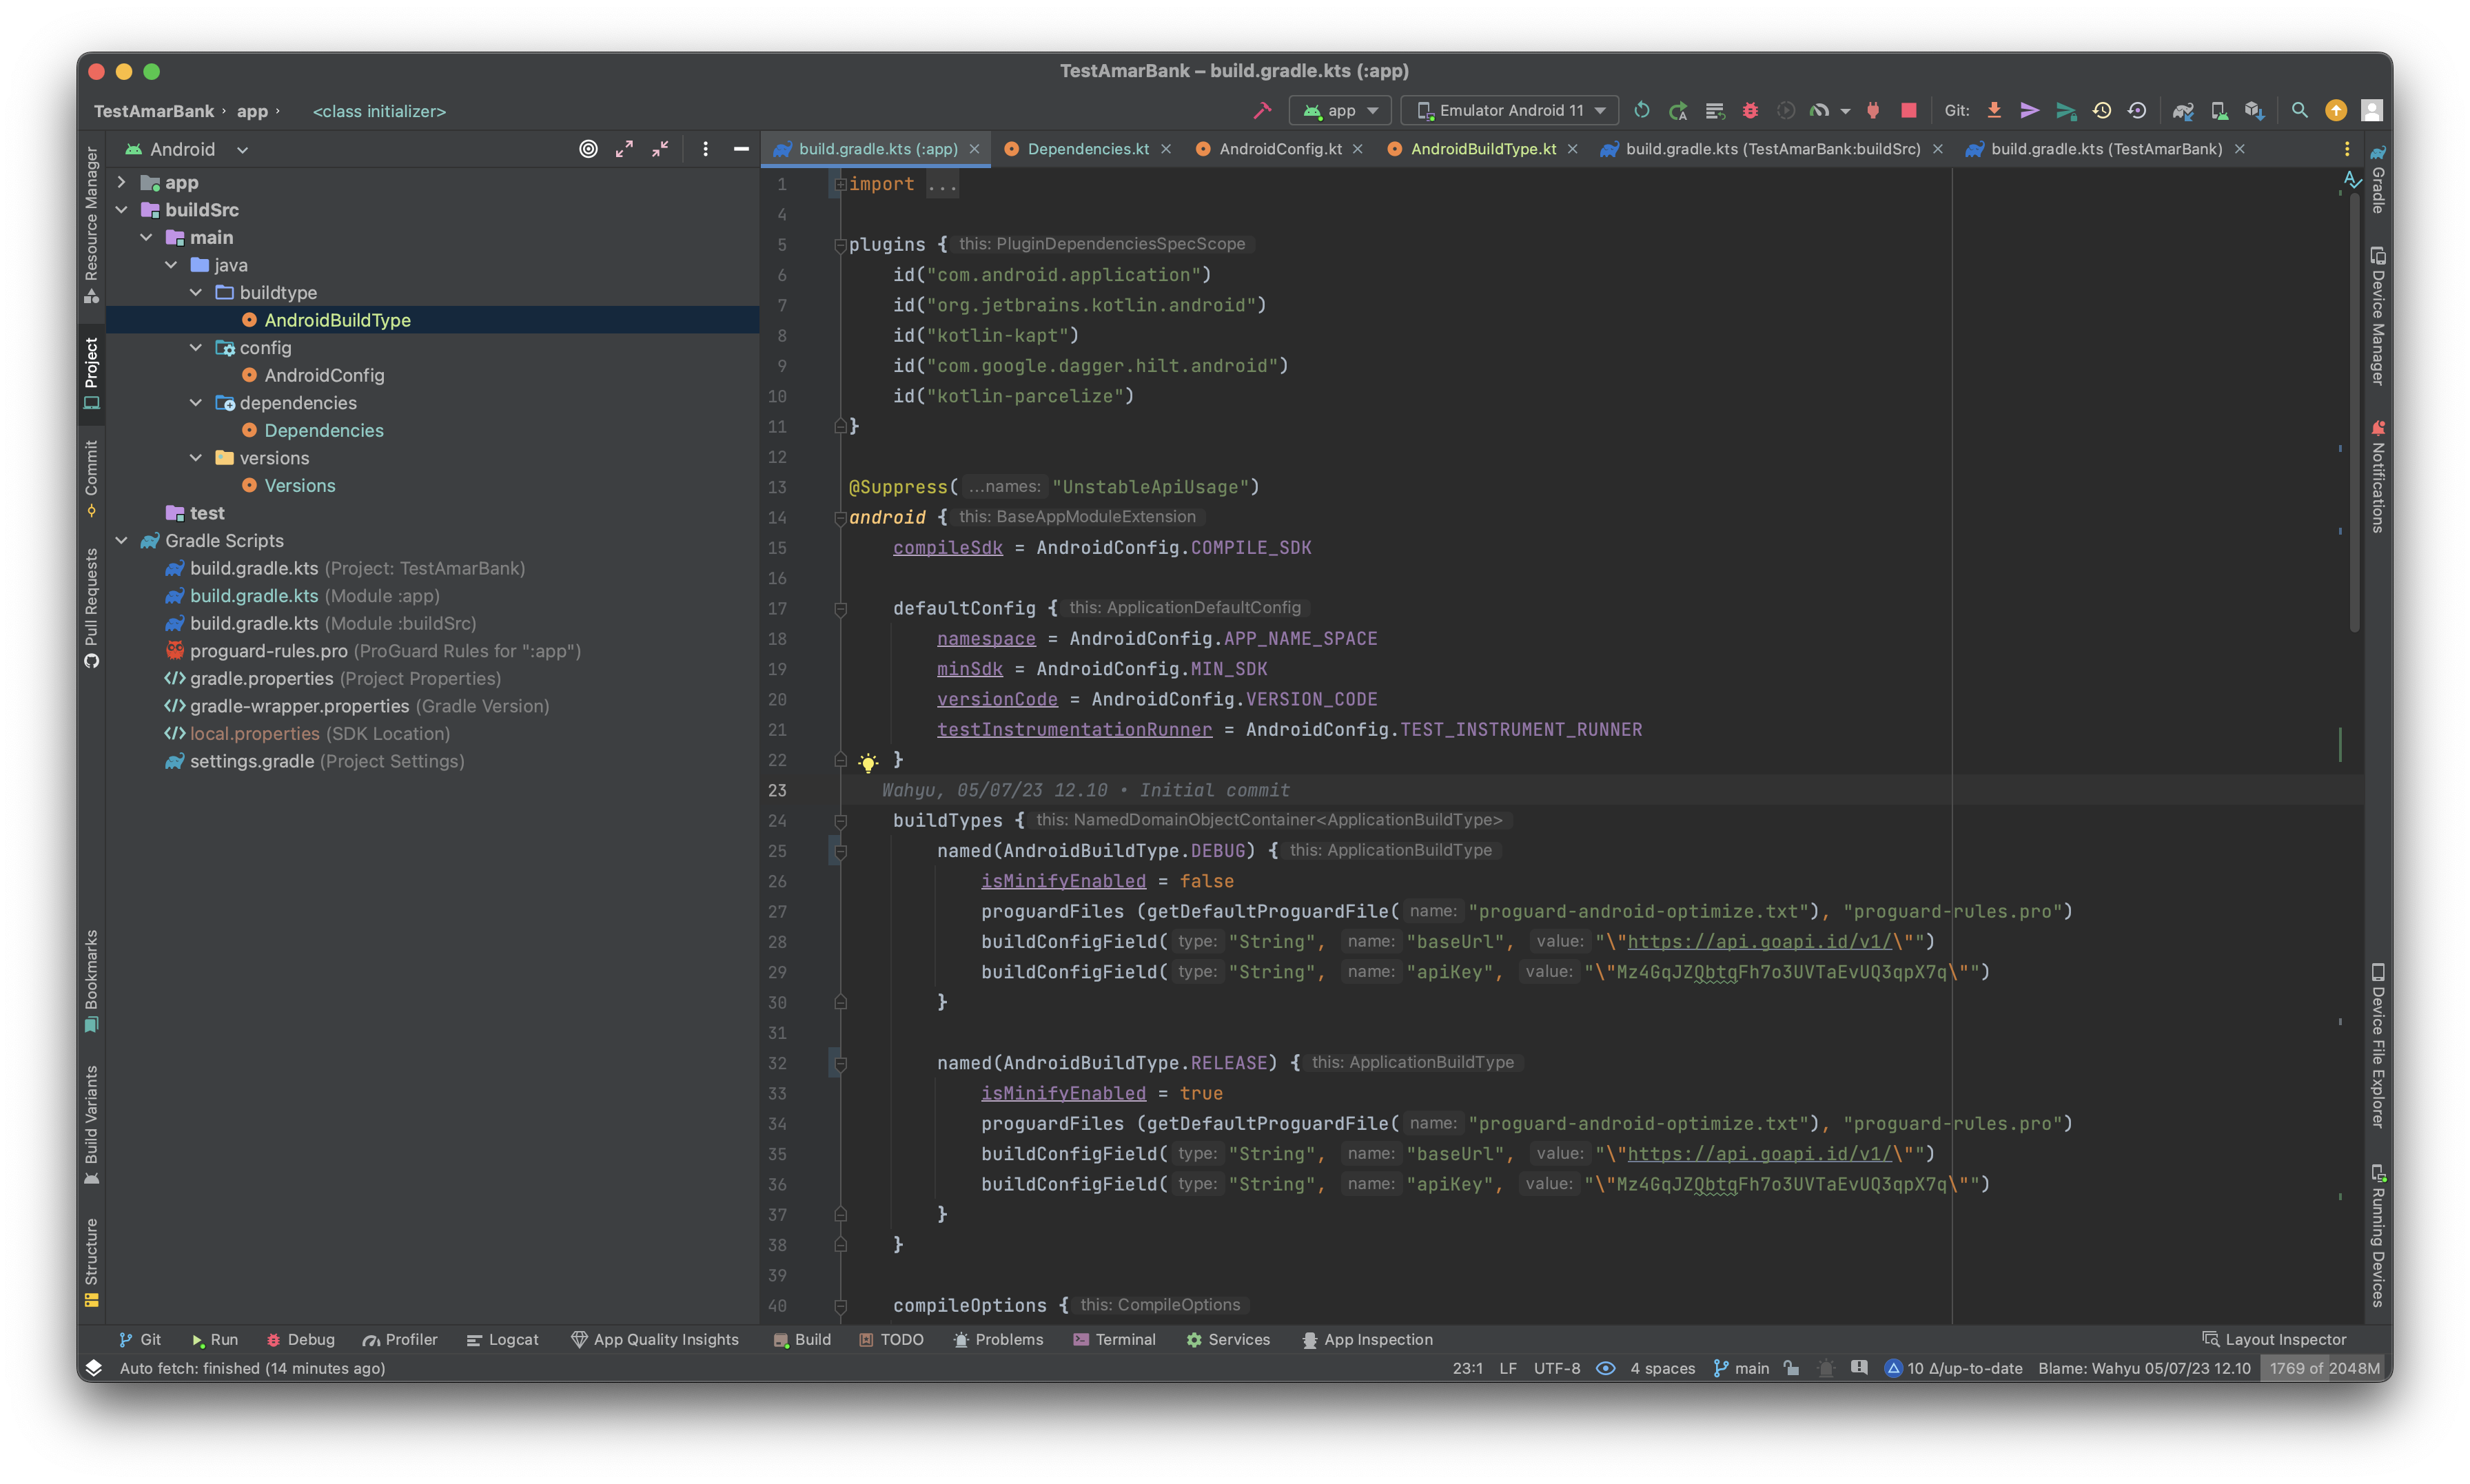
Task: Click the orange IDE update arrow icon
Action: coord(2336,110)
